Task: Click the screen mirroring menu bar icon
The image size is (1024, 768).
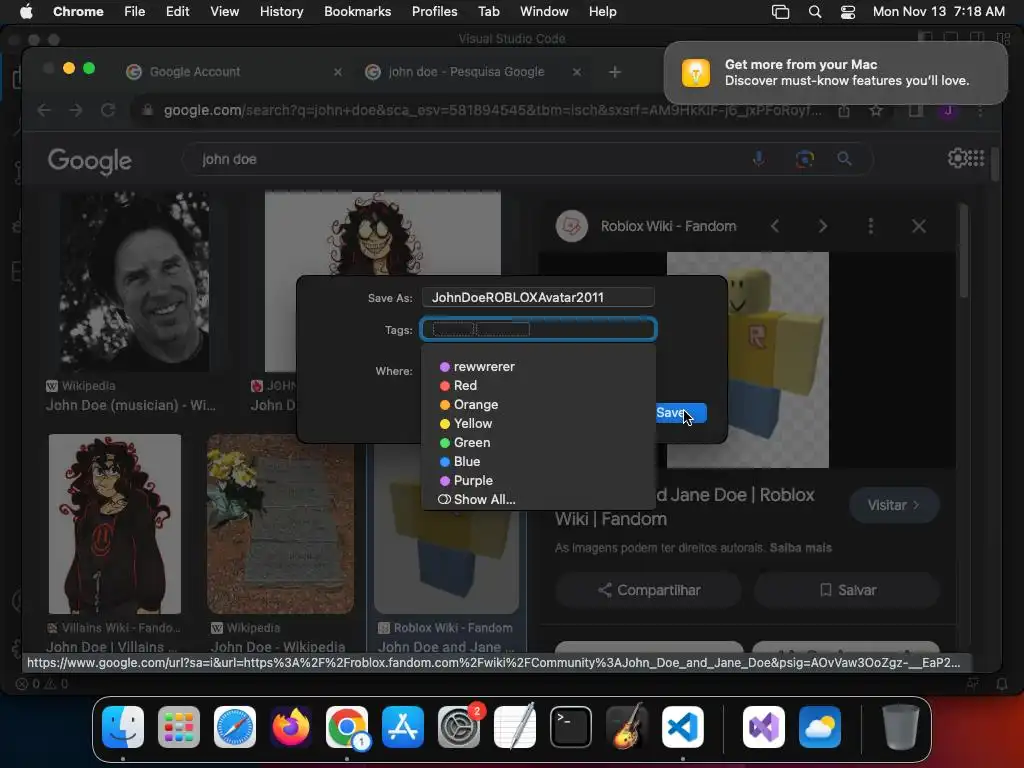Action: pos(780,12)
